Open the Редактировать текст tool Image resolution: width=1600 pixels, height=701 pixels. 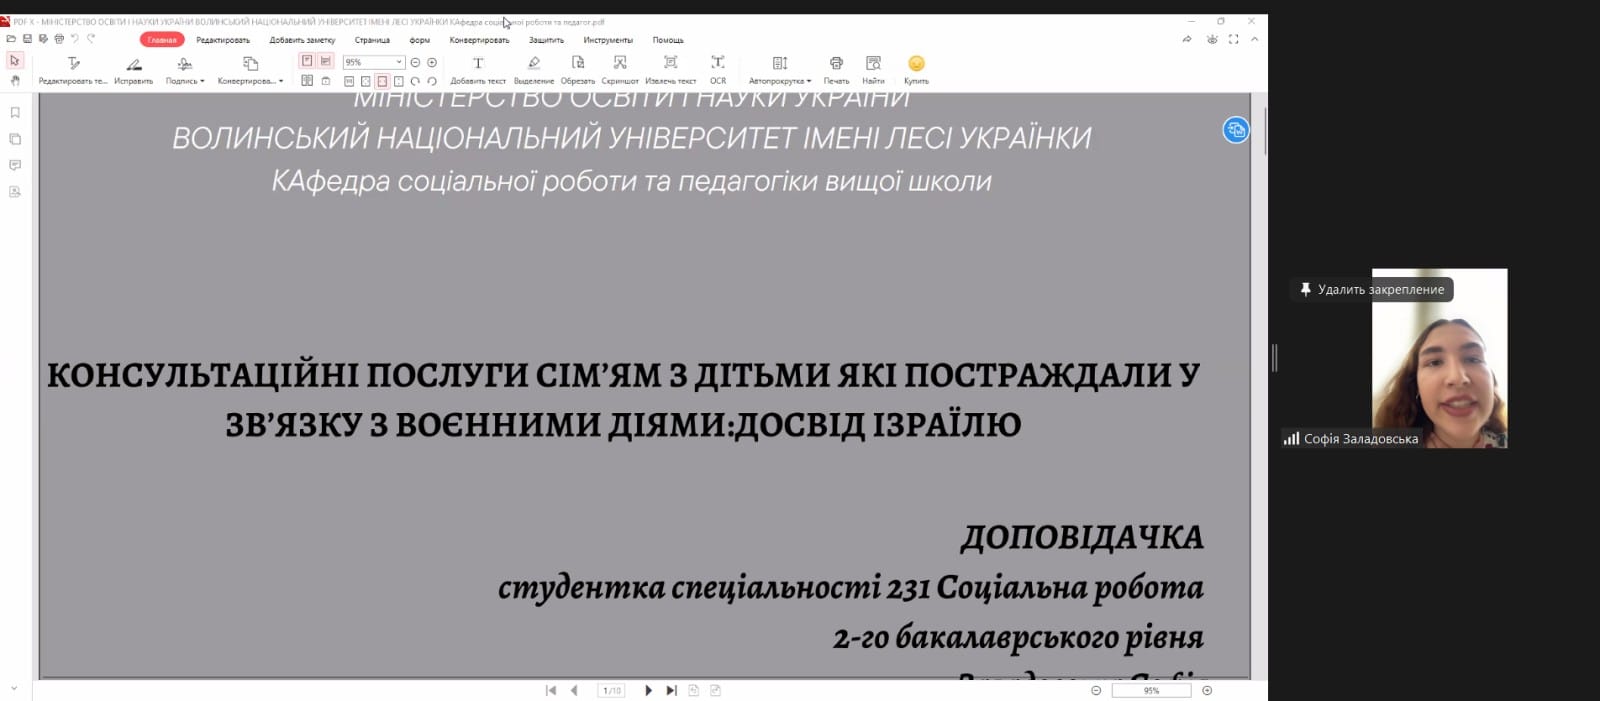pos(73,70)
